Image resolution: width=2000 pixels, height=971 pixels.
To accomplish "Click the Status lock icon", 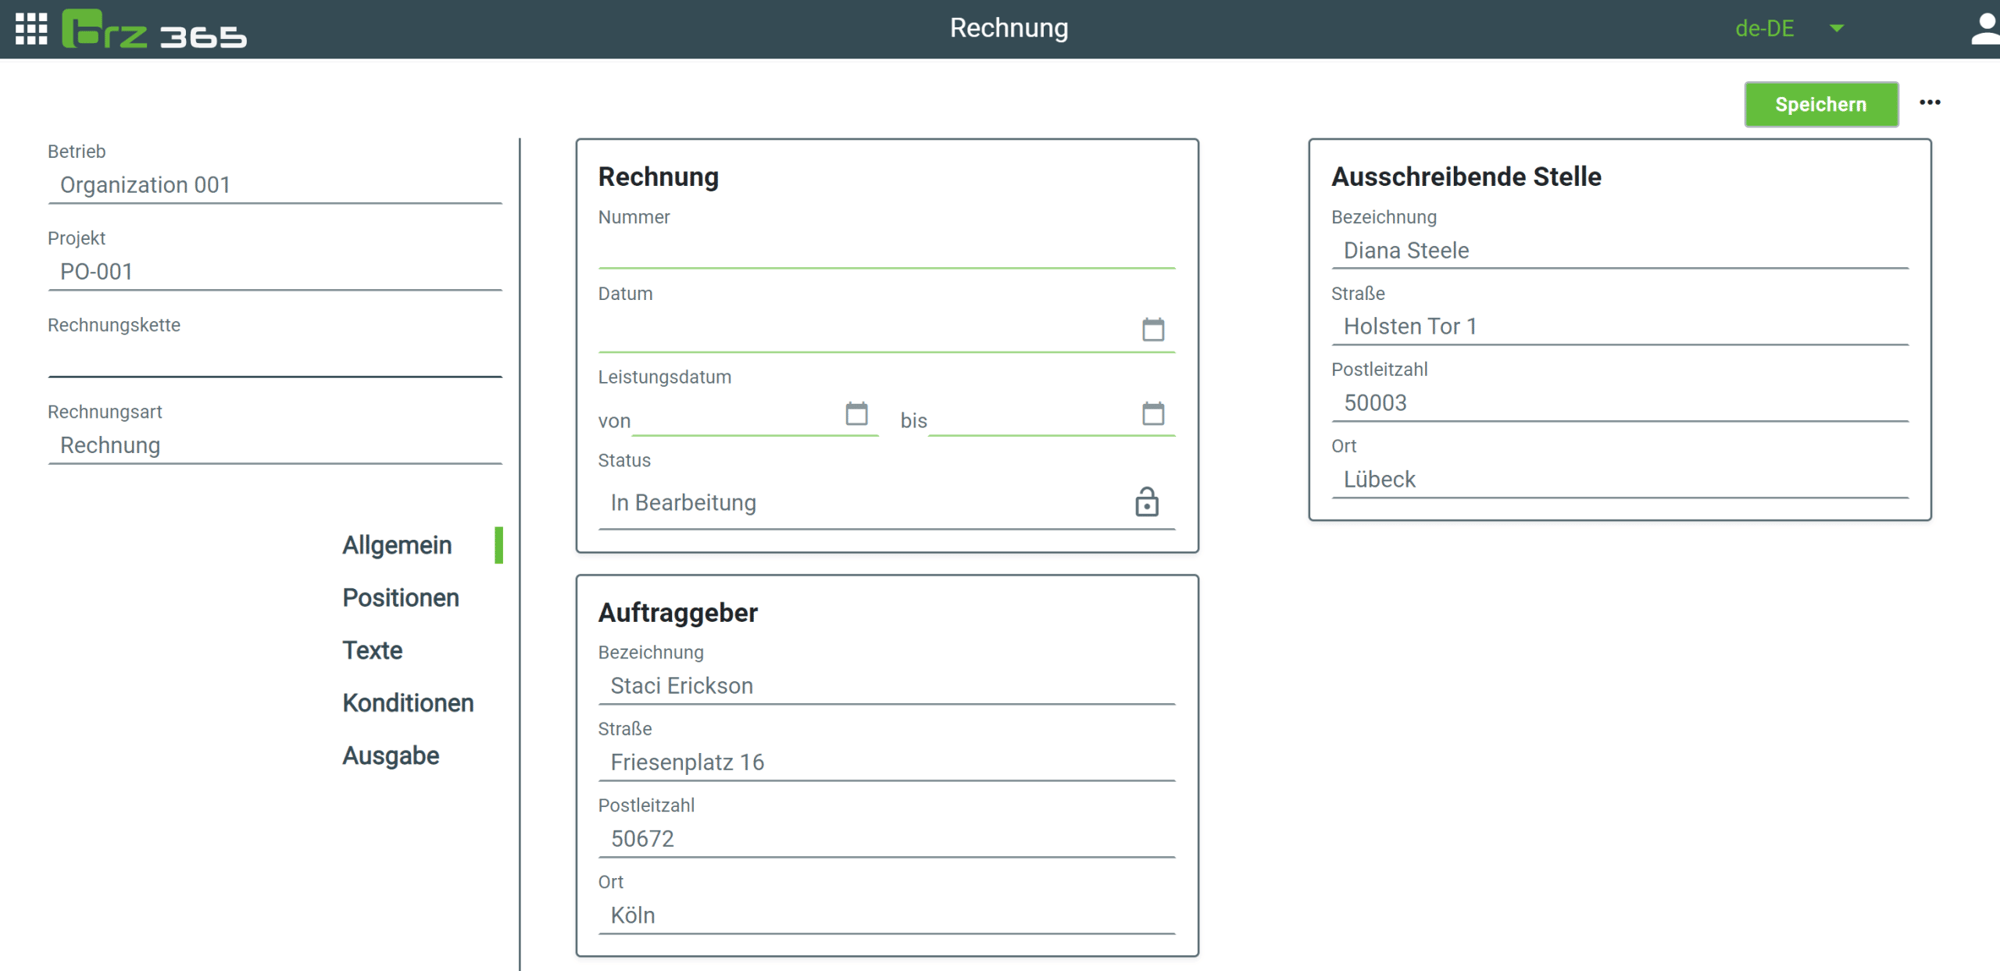I will pyautogui.click(x=1147, y=502).
